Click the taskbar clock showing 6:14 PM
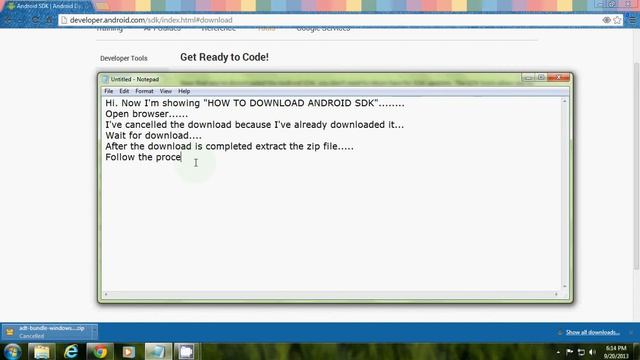 click(616, 352)
